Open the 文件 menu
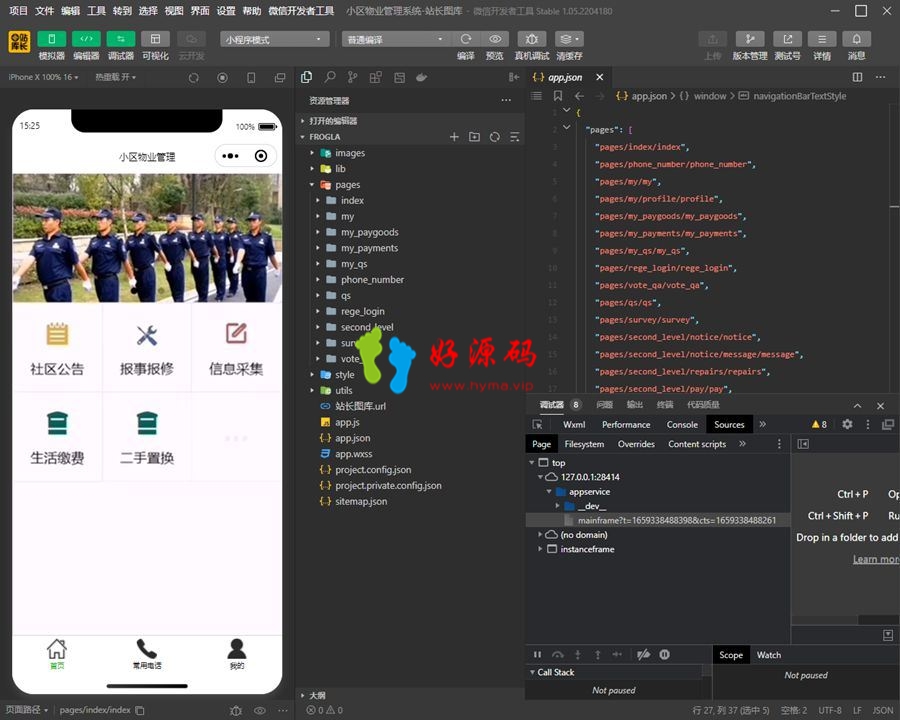 [44, 10]
